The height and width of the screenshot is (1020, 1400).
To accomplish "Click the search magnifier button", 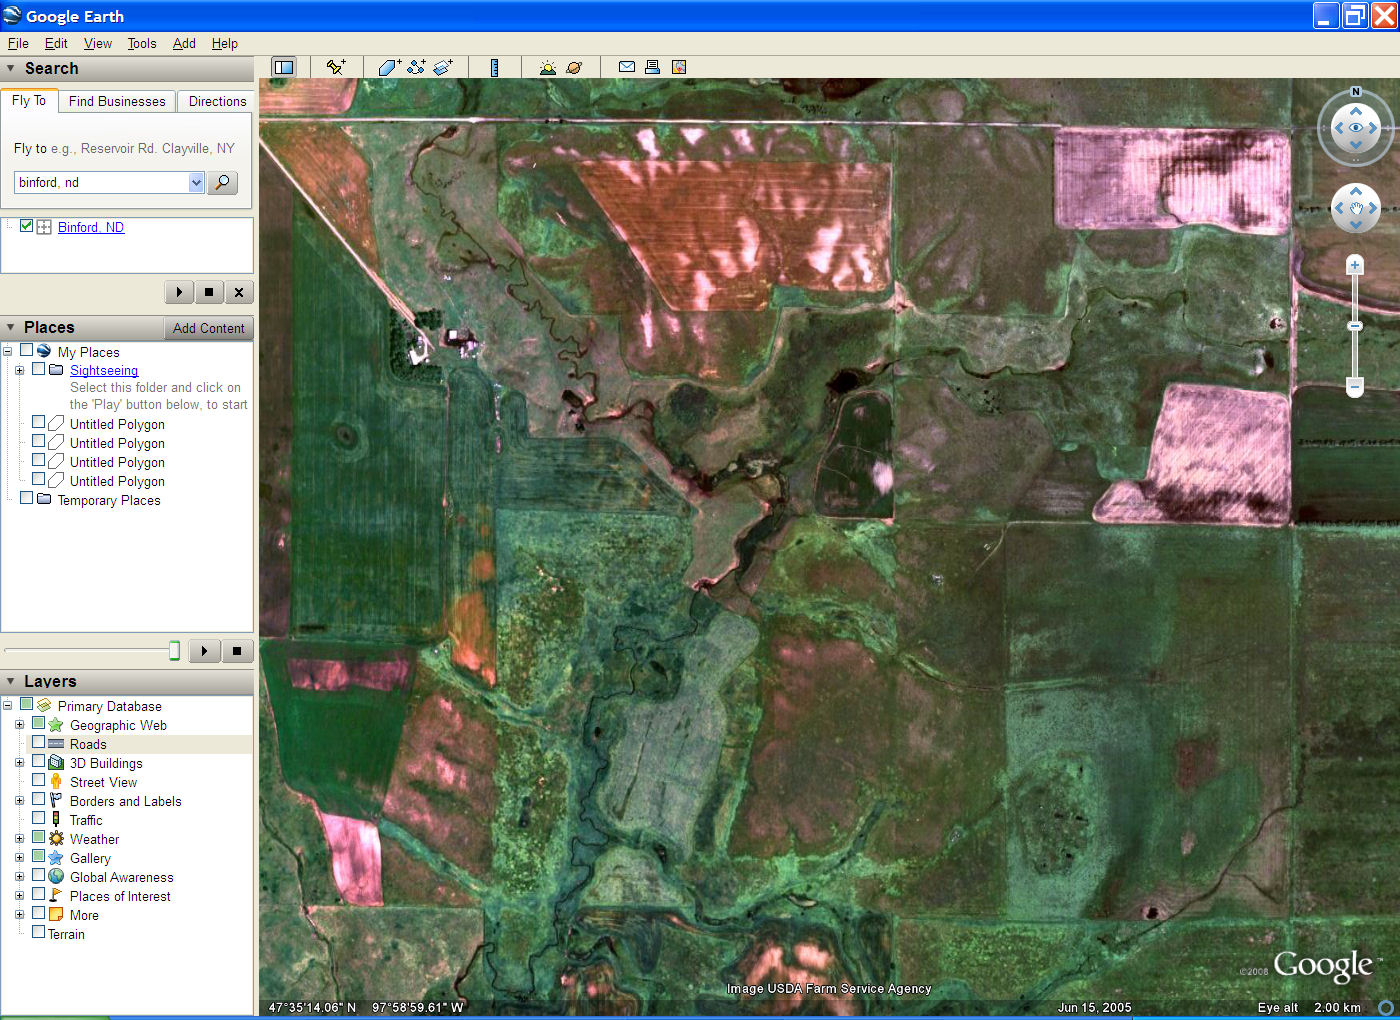I will (x=222, y=182).
